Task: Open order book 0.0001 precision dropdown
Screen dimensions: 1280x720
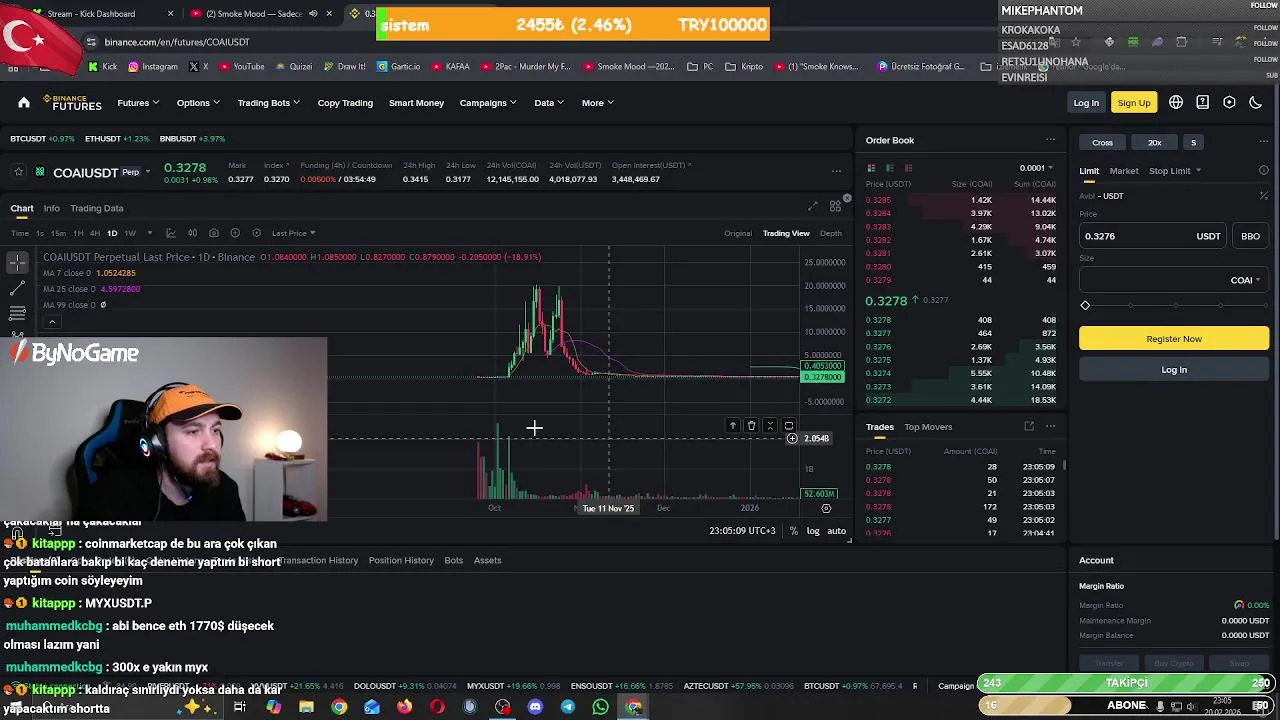Action: tap(1037, 168)
